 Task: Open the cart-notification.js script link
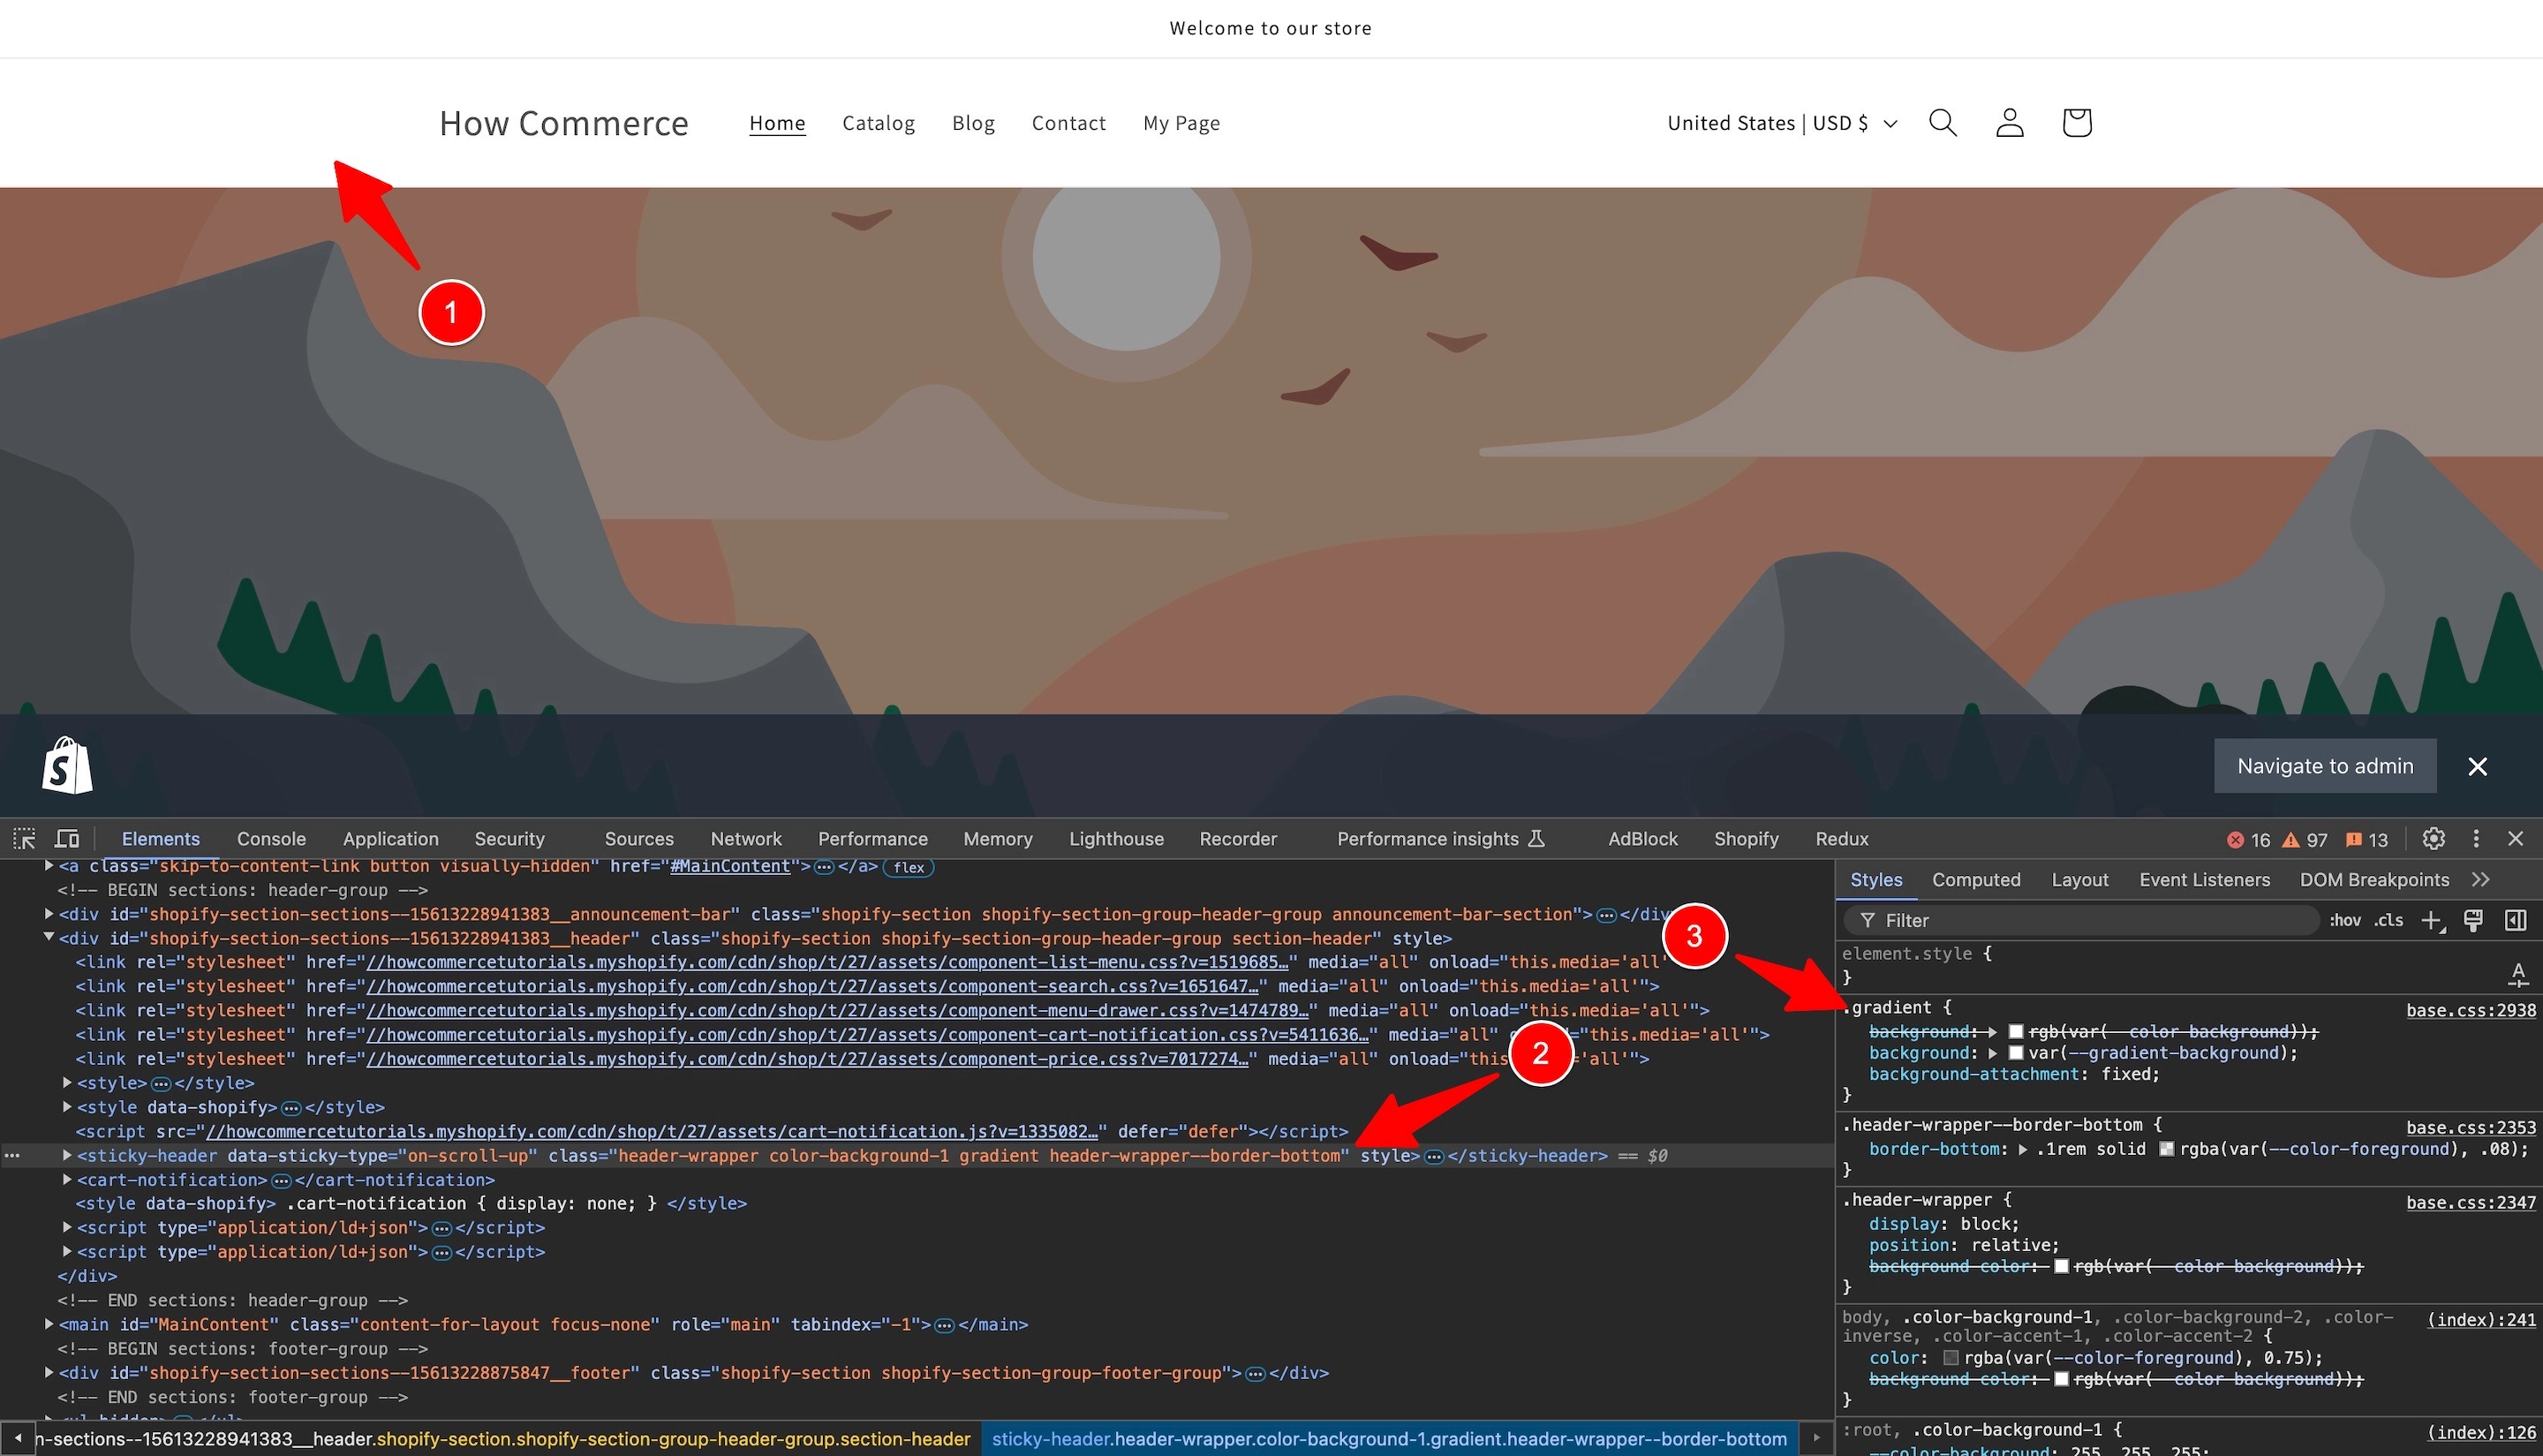click(x=651, y=1131)
